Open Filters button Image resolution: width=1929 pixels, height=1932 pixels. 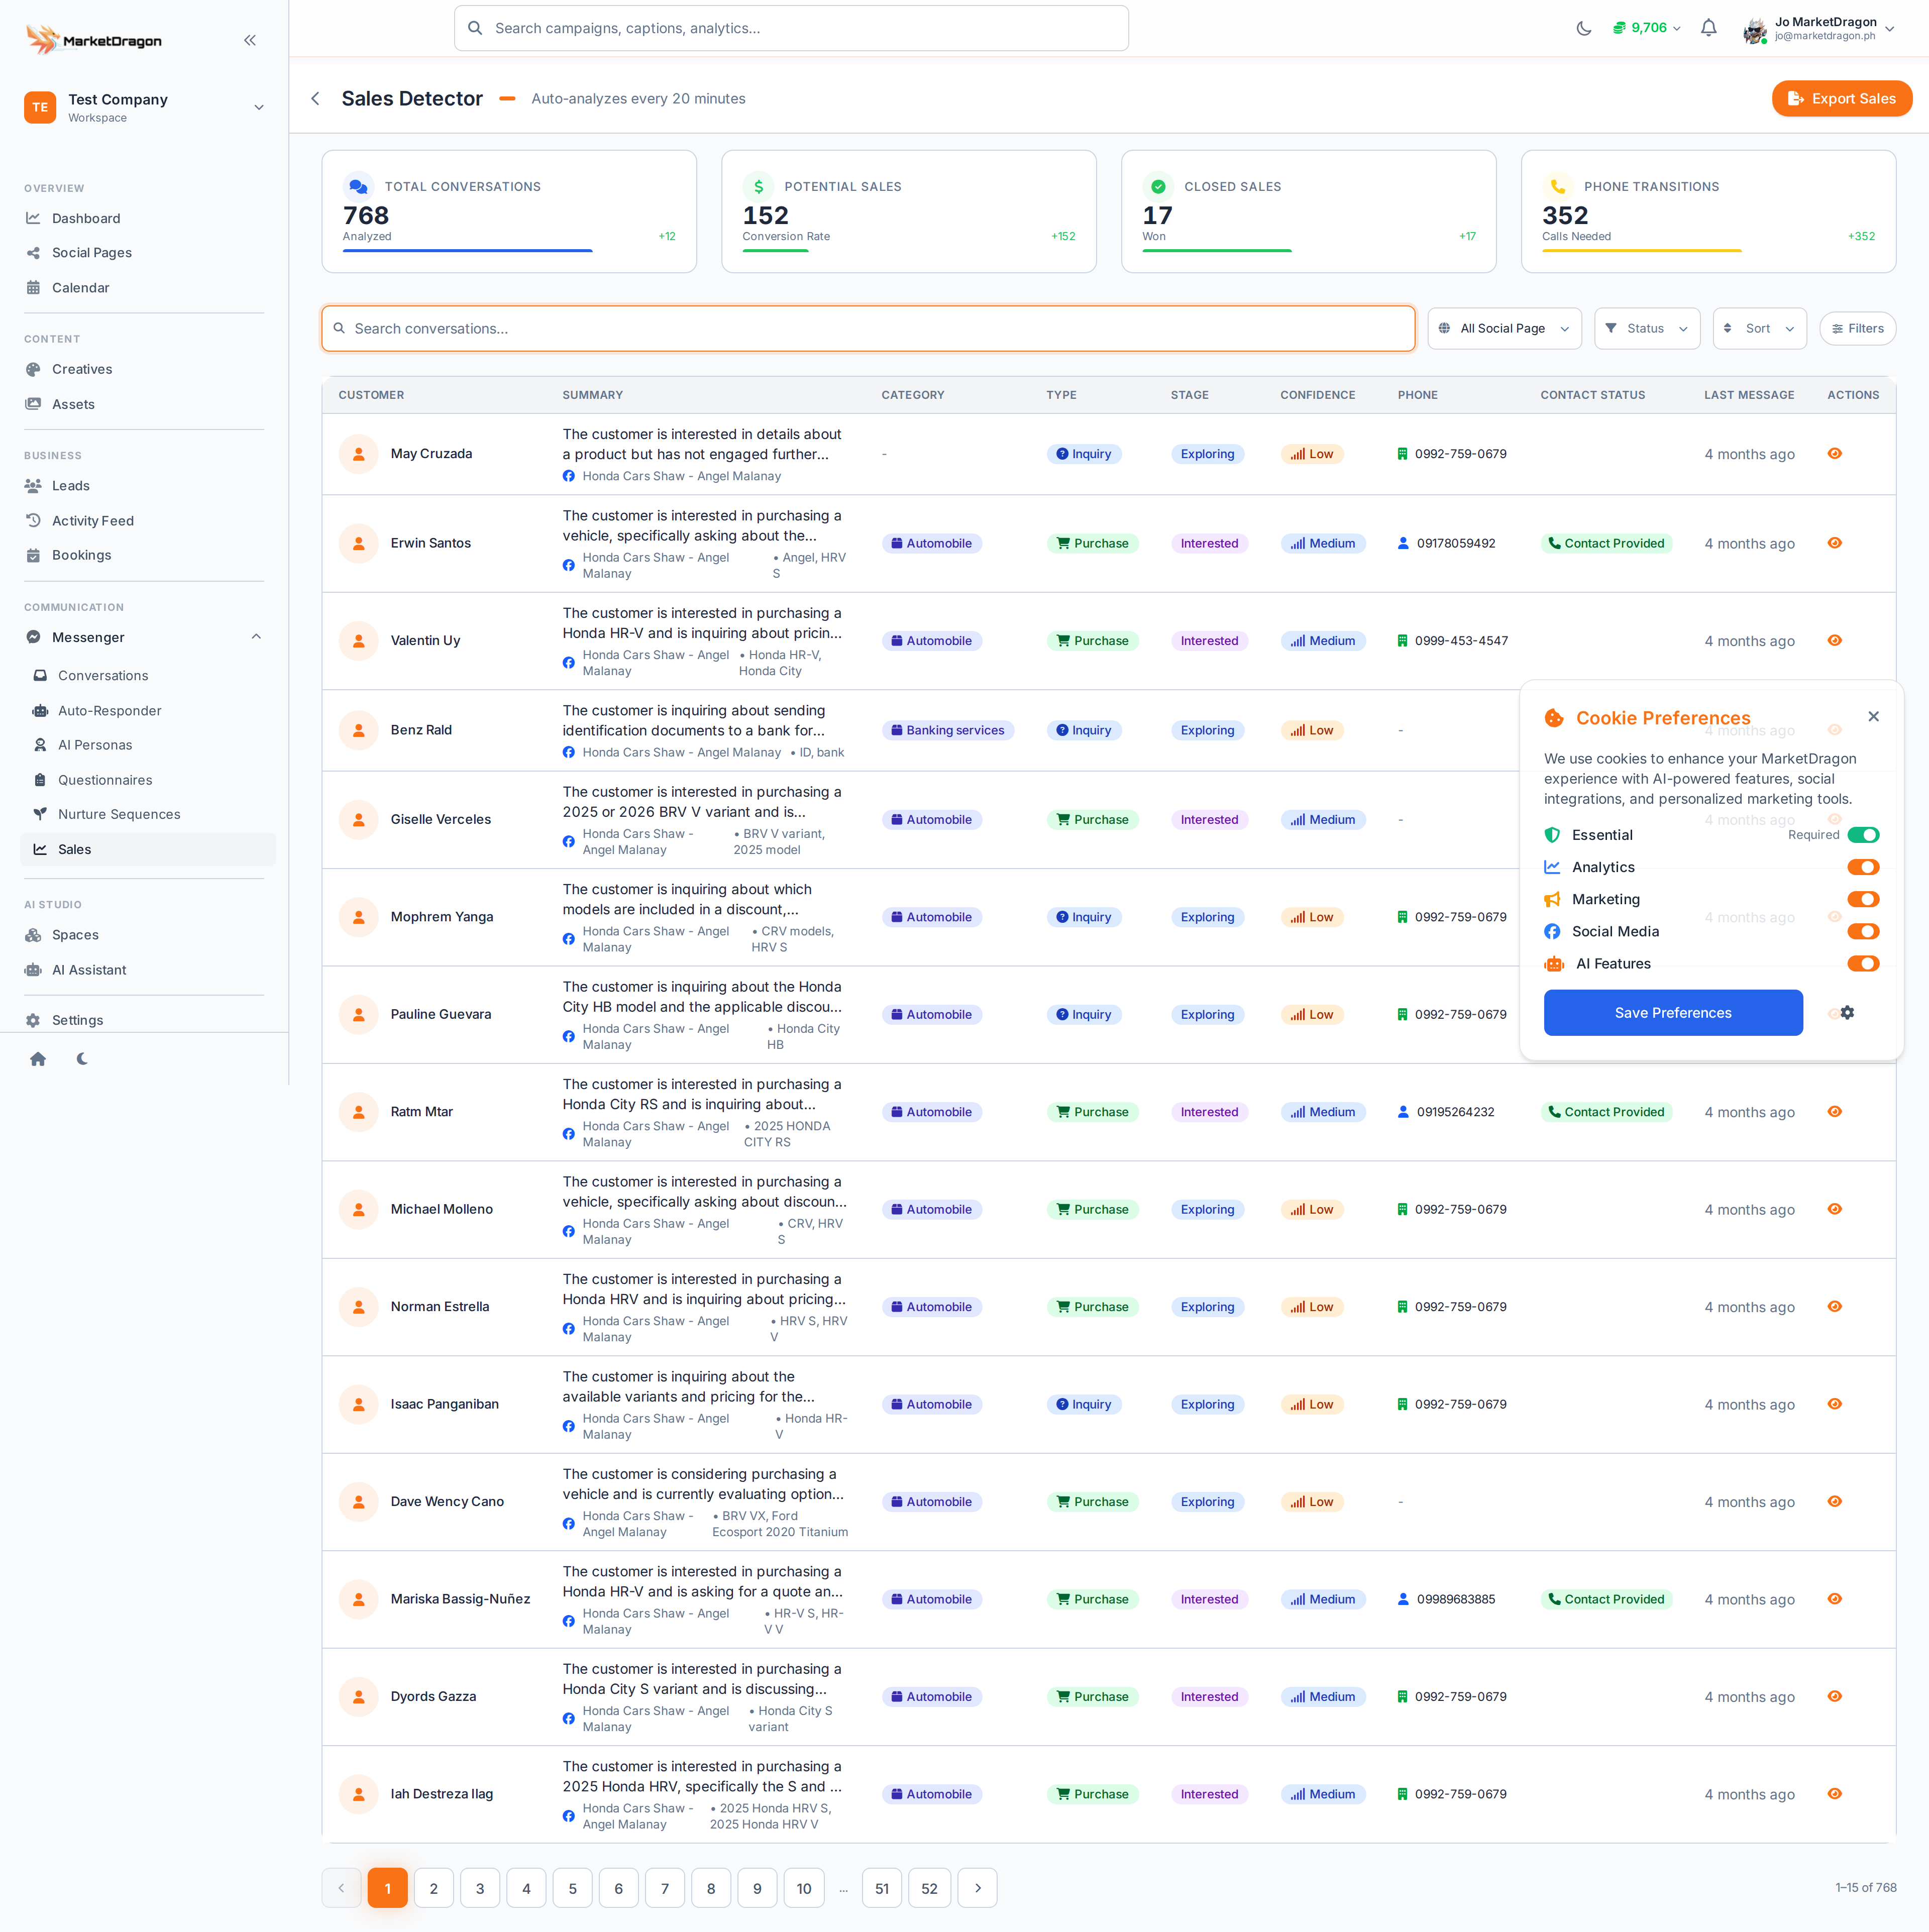click(1857, 329)
